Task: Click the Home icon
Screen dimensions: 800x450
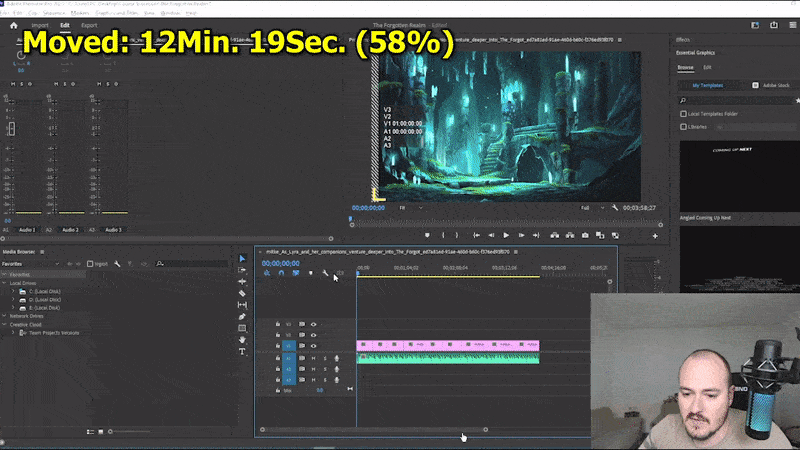Action: coord(14,26)
